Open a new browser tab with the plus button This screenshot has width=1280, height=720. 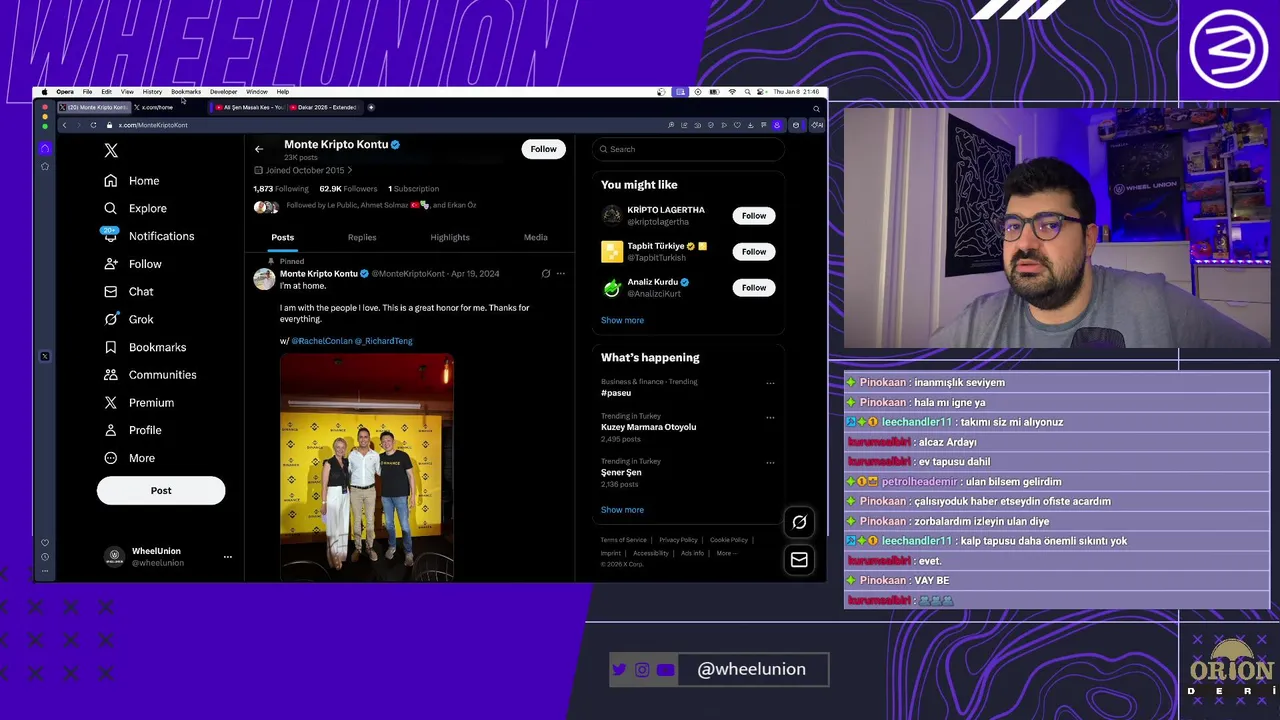371,107
